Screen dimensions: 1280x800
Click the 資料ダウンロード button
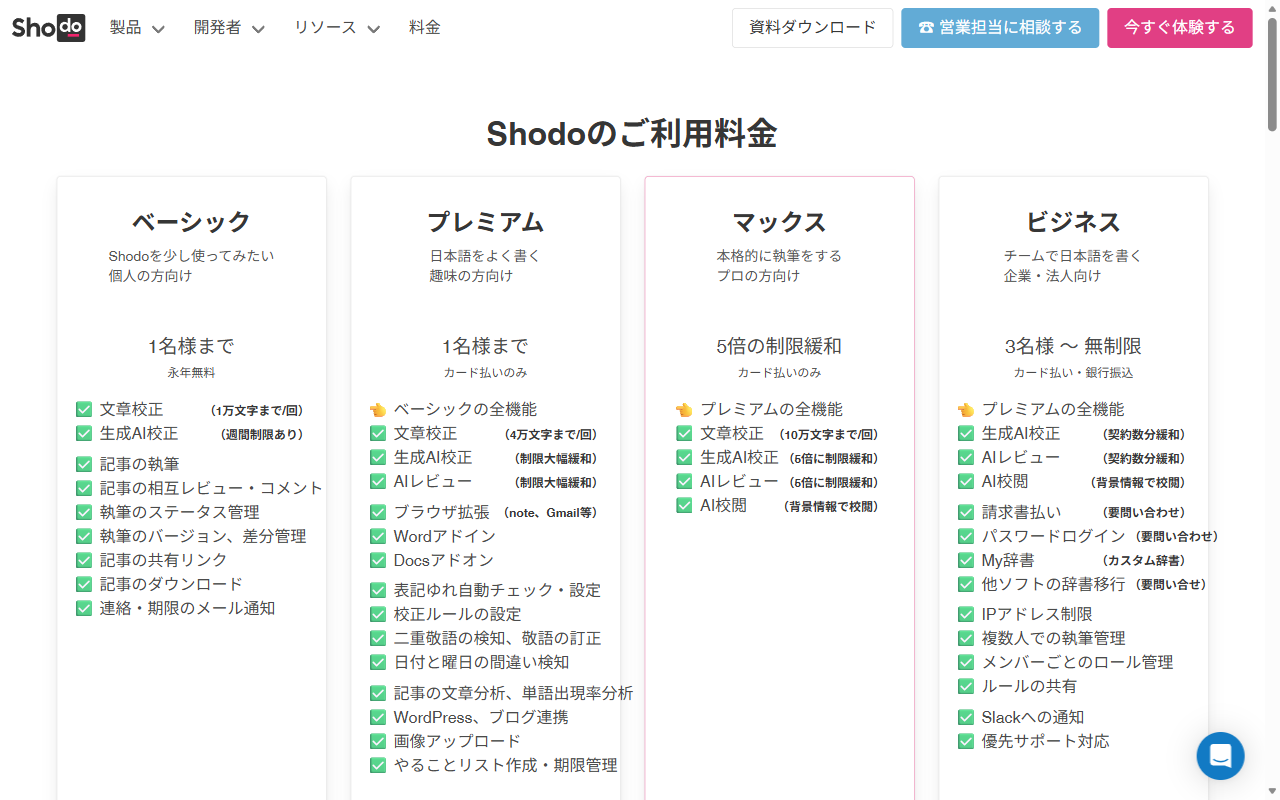[813, 28]
